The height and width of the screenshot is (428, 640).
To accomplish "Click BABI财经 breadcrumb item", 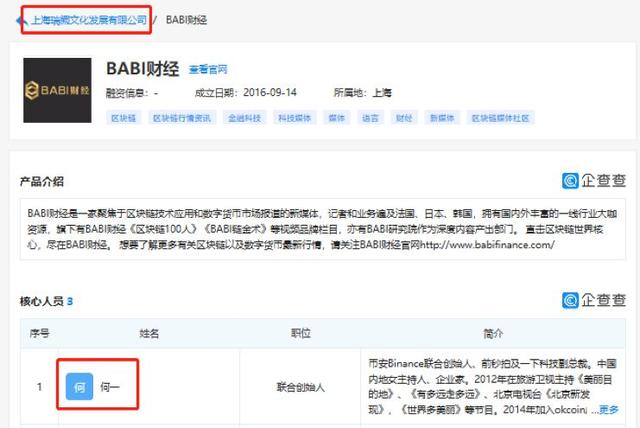I will (187, 19).
